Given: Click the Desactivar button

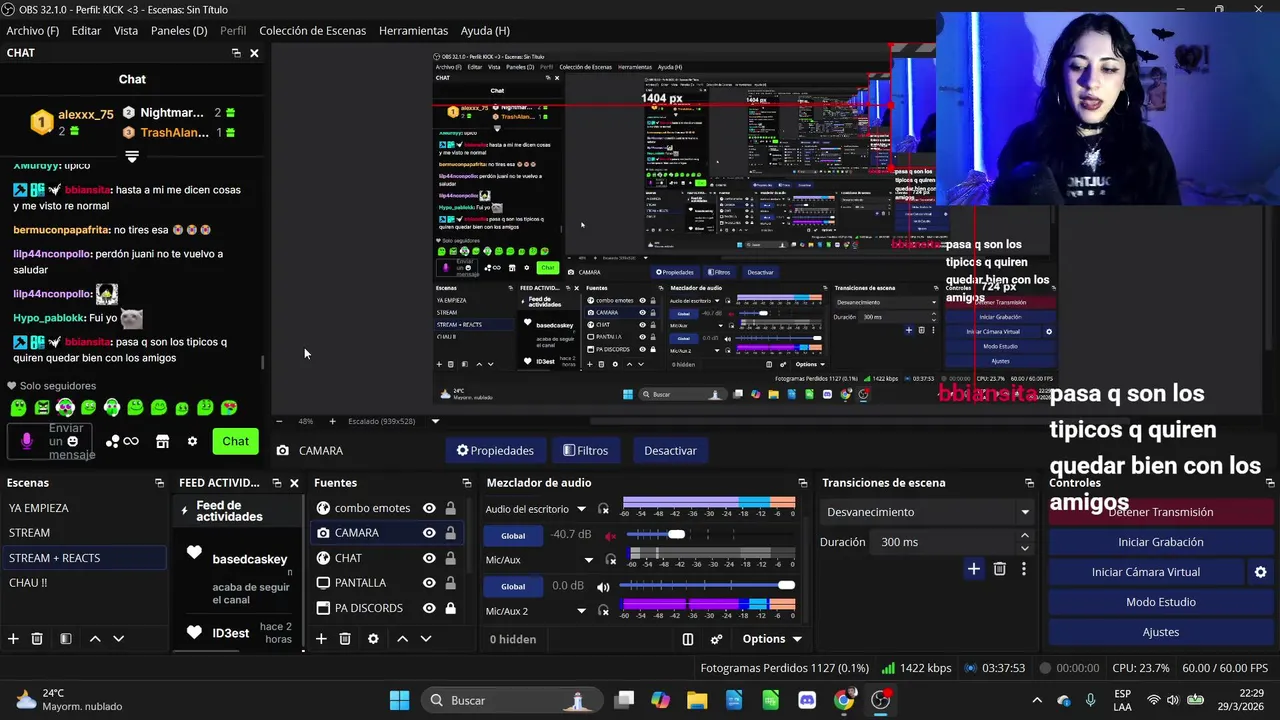Looking at the screenshot, I should pos(670,450).
